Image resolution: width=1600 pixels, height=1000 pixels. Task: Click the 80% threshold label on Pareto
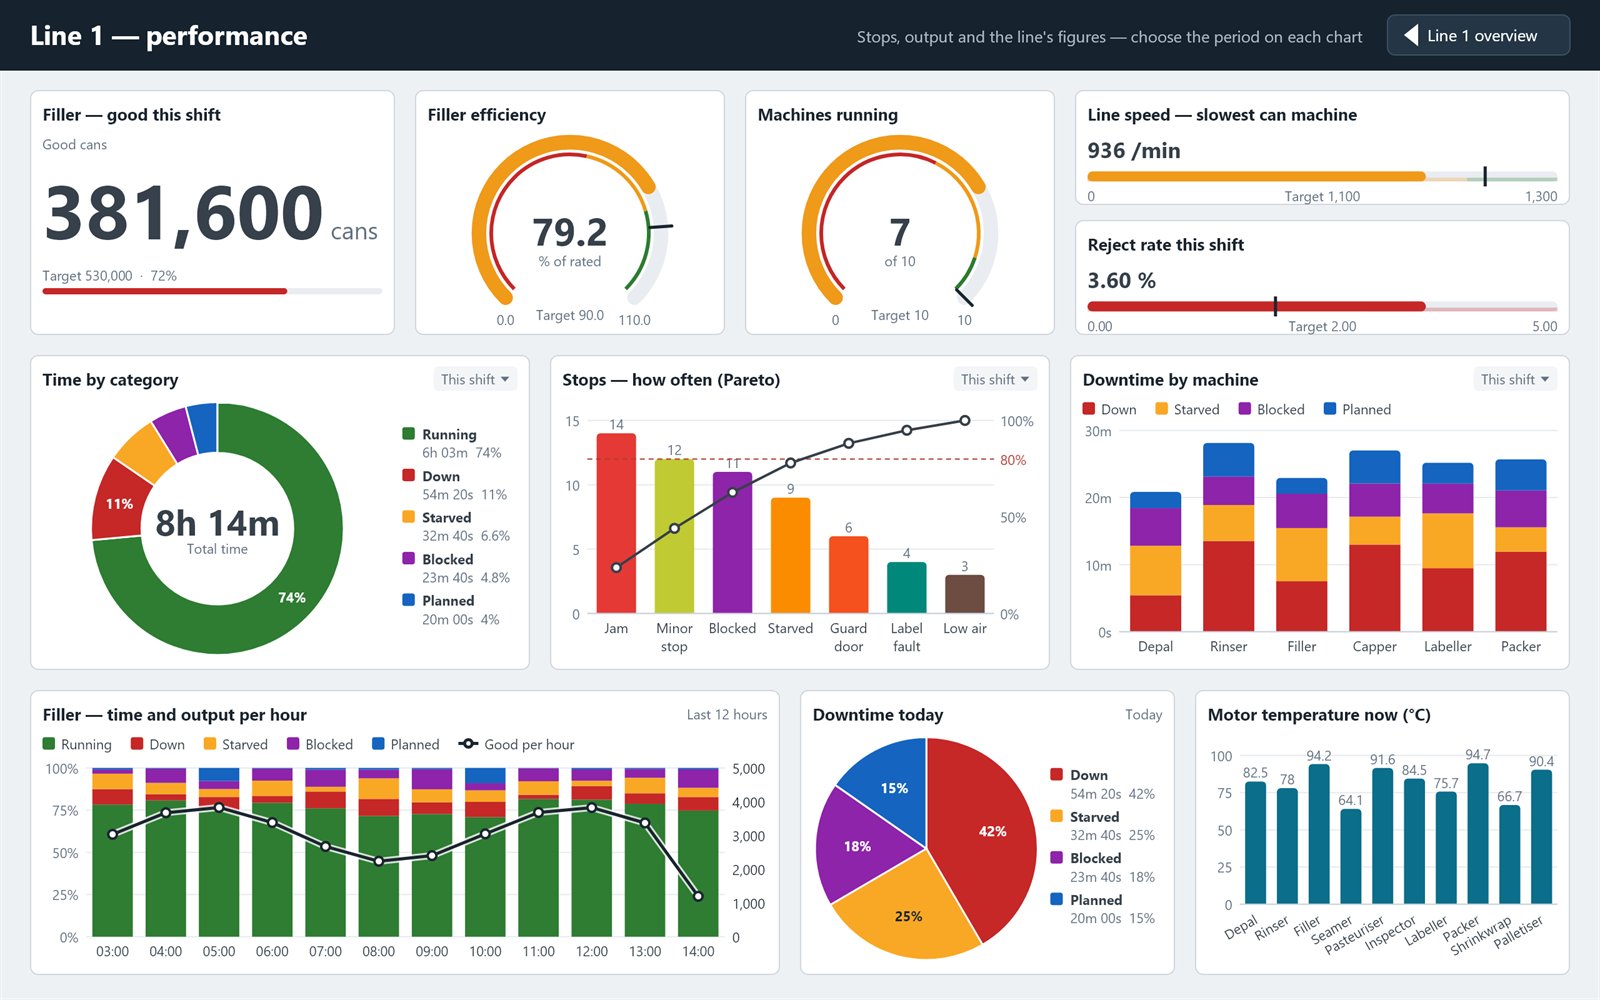[1013, 460]
